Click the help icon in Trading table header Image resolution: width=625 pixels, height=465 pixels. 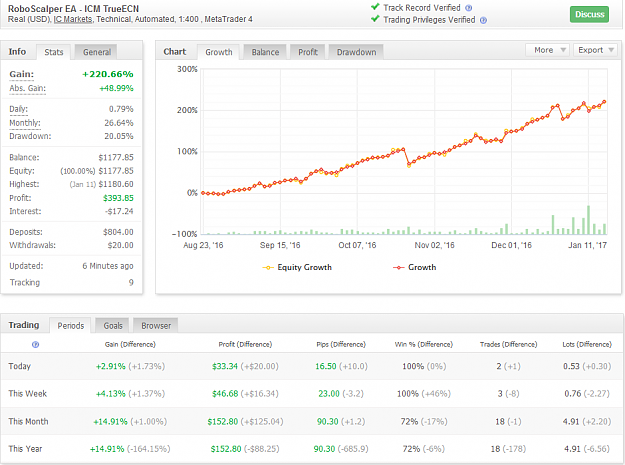pos(35,345)
